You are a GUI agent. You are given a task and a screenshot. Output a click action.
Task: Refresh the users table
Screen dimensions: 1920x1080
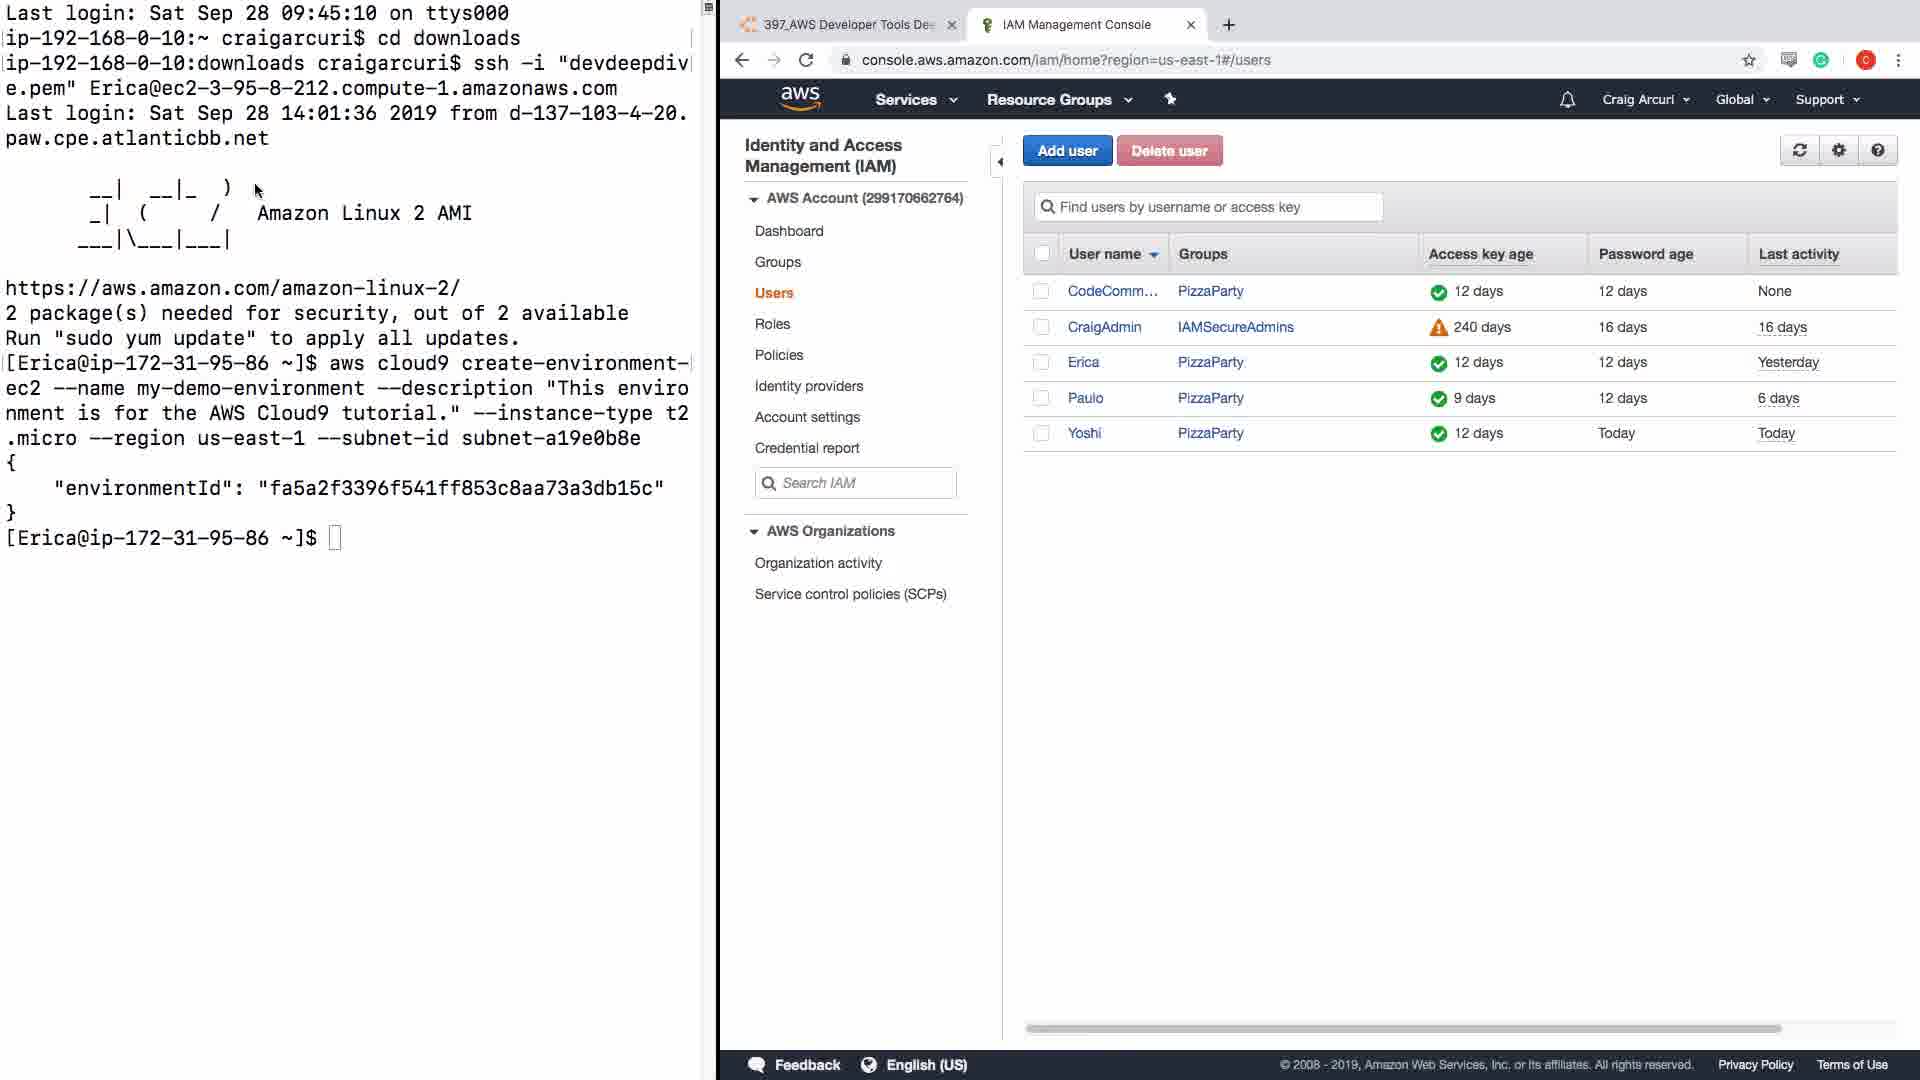click(1799, 151)
